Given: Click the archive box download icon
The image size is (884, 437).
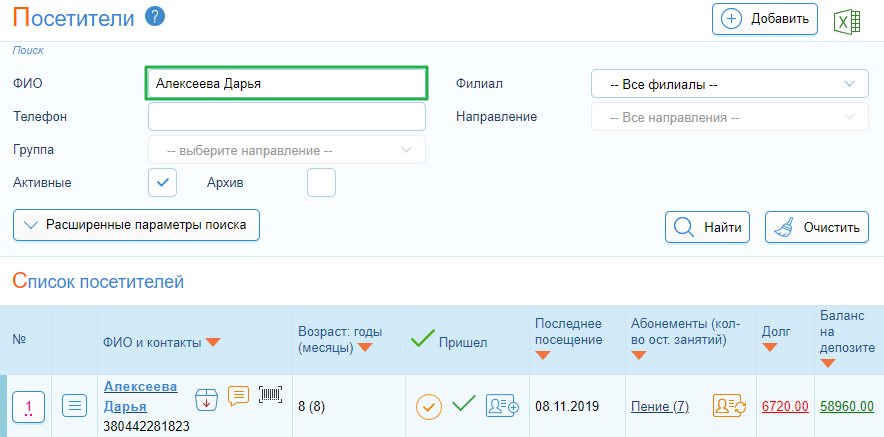Looking at the screenshot, I should 206,399.
